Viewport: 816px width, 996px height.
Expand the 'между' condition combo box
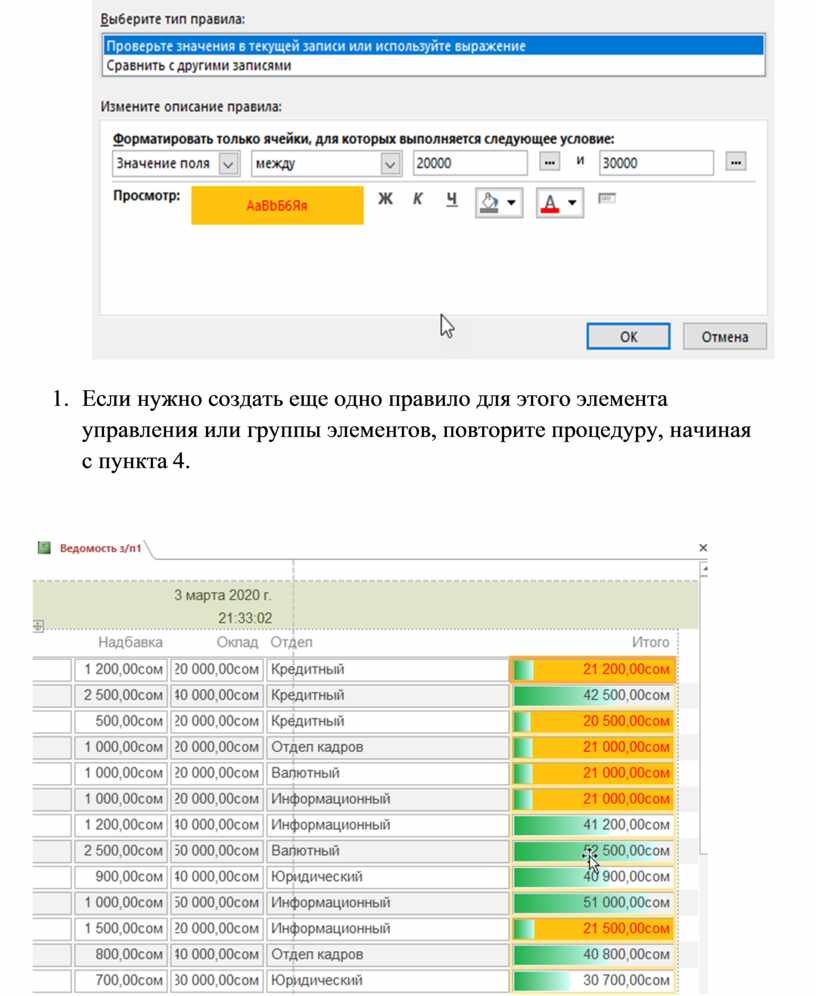pyautogui.click(x=391, y=165)
